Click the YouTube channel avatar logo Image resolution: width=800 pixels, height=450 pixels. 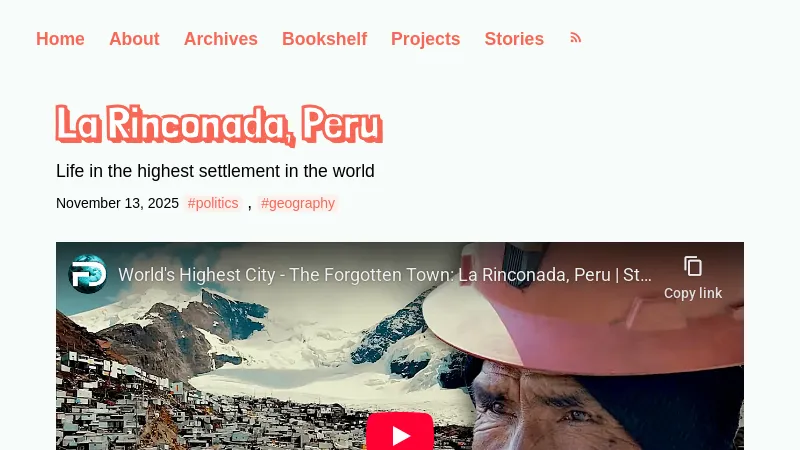[x=88, y=274]
